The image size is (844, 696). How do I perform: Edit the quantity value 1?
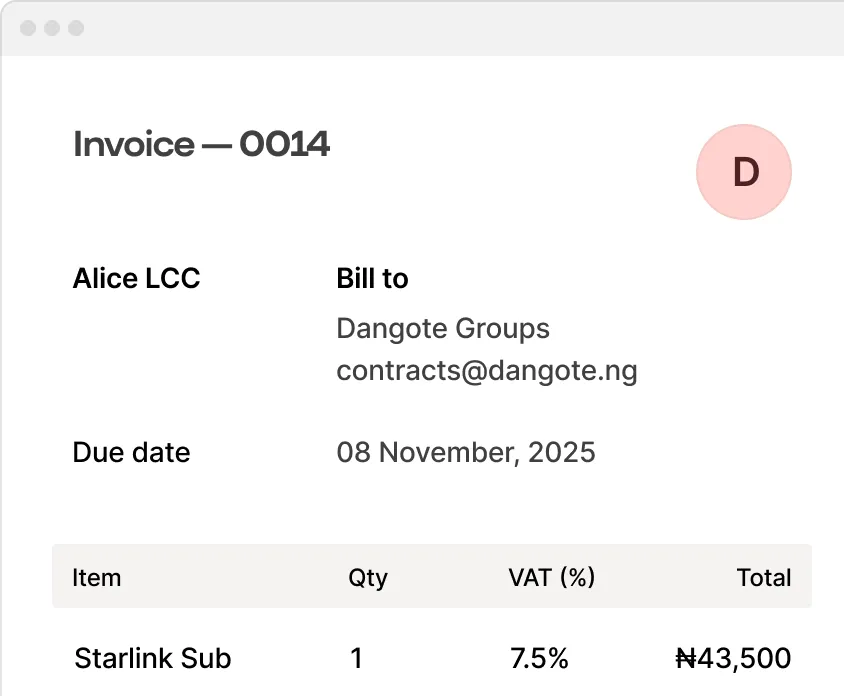[357, 658]
